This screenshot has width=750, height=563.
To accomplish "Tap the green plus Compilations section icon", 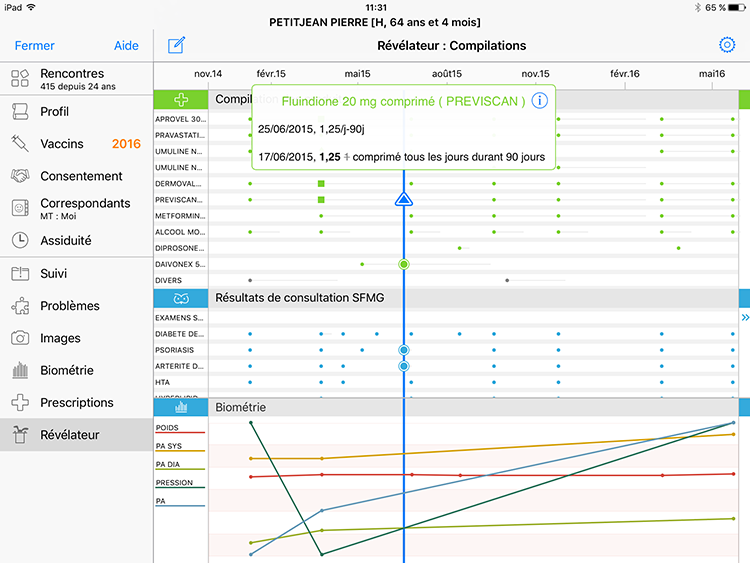I will (x=180, y=100).
